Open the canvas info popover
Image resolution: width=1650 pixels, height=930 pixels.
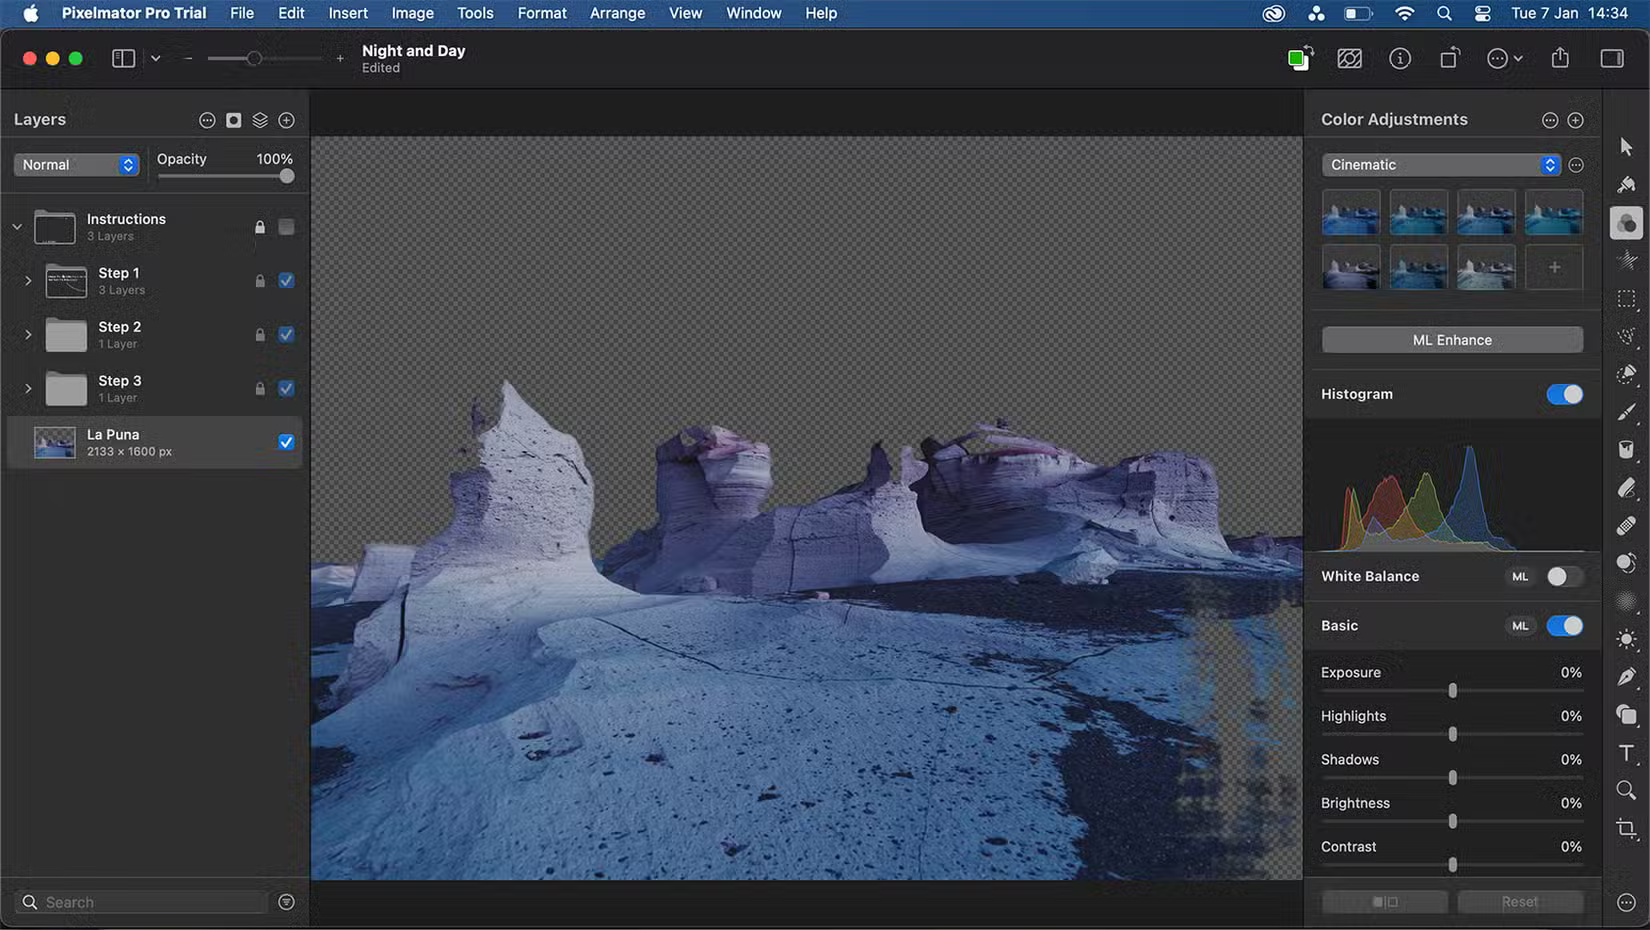click(1400, 58)
